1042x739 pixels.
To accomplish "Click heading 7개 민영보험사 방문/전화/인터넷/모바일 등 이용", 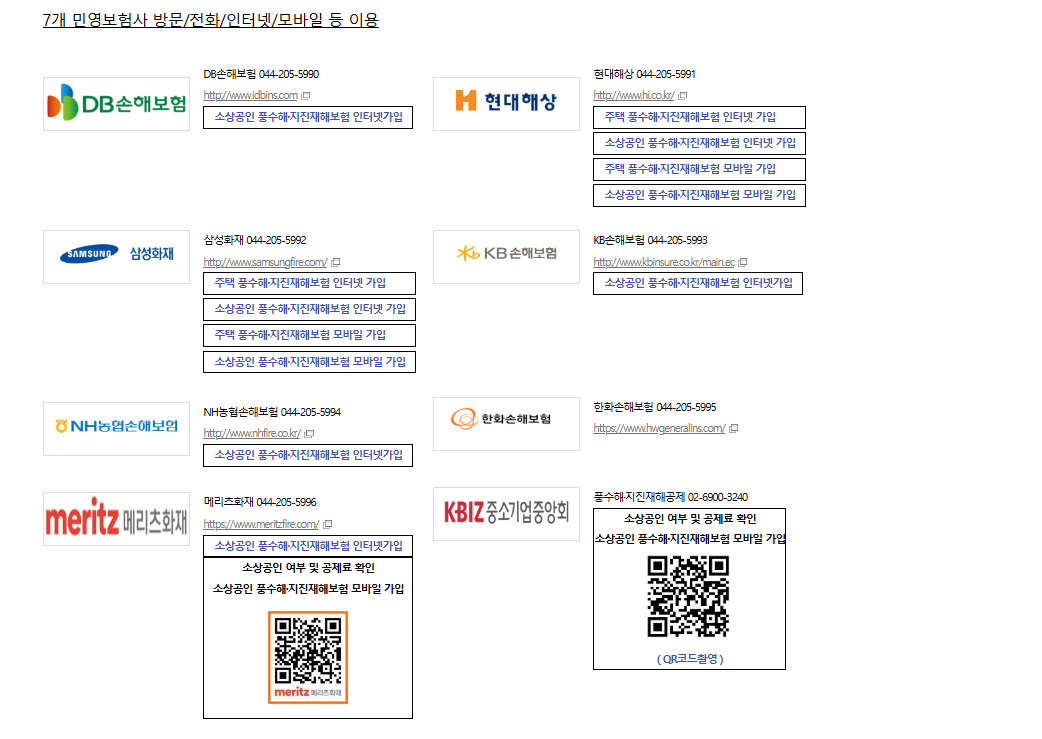I will pos(211,20).
